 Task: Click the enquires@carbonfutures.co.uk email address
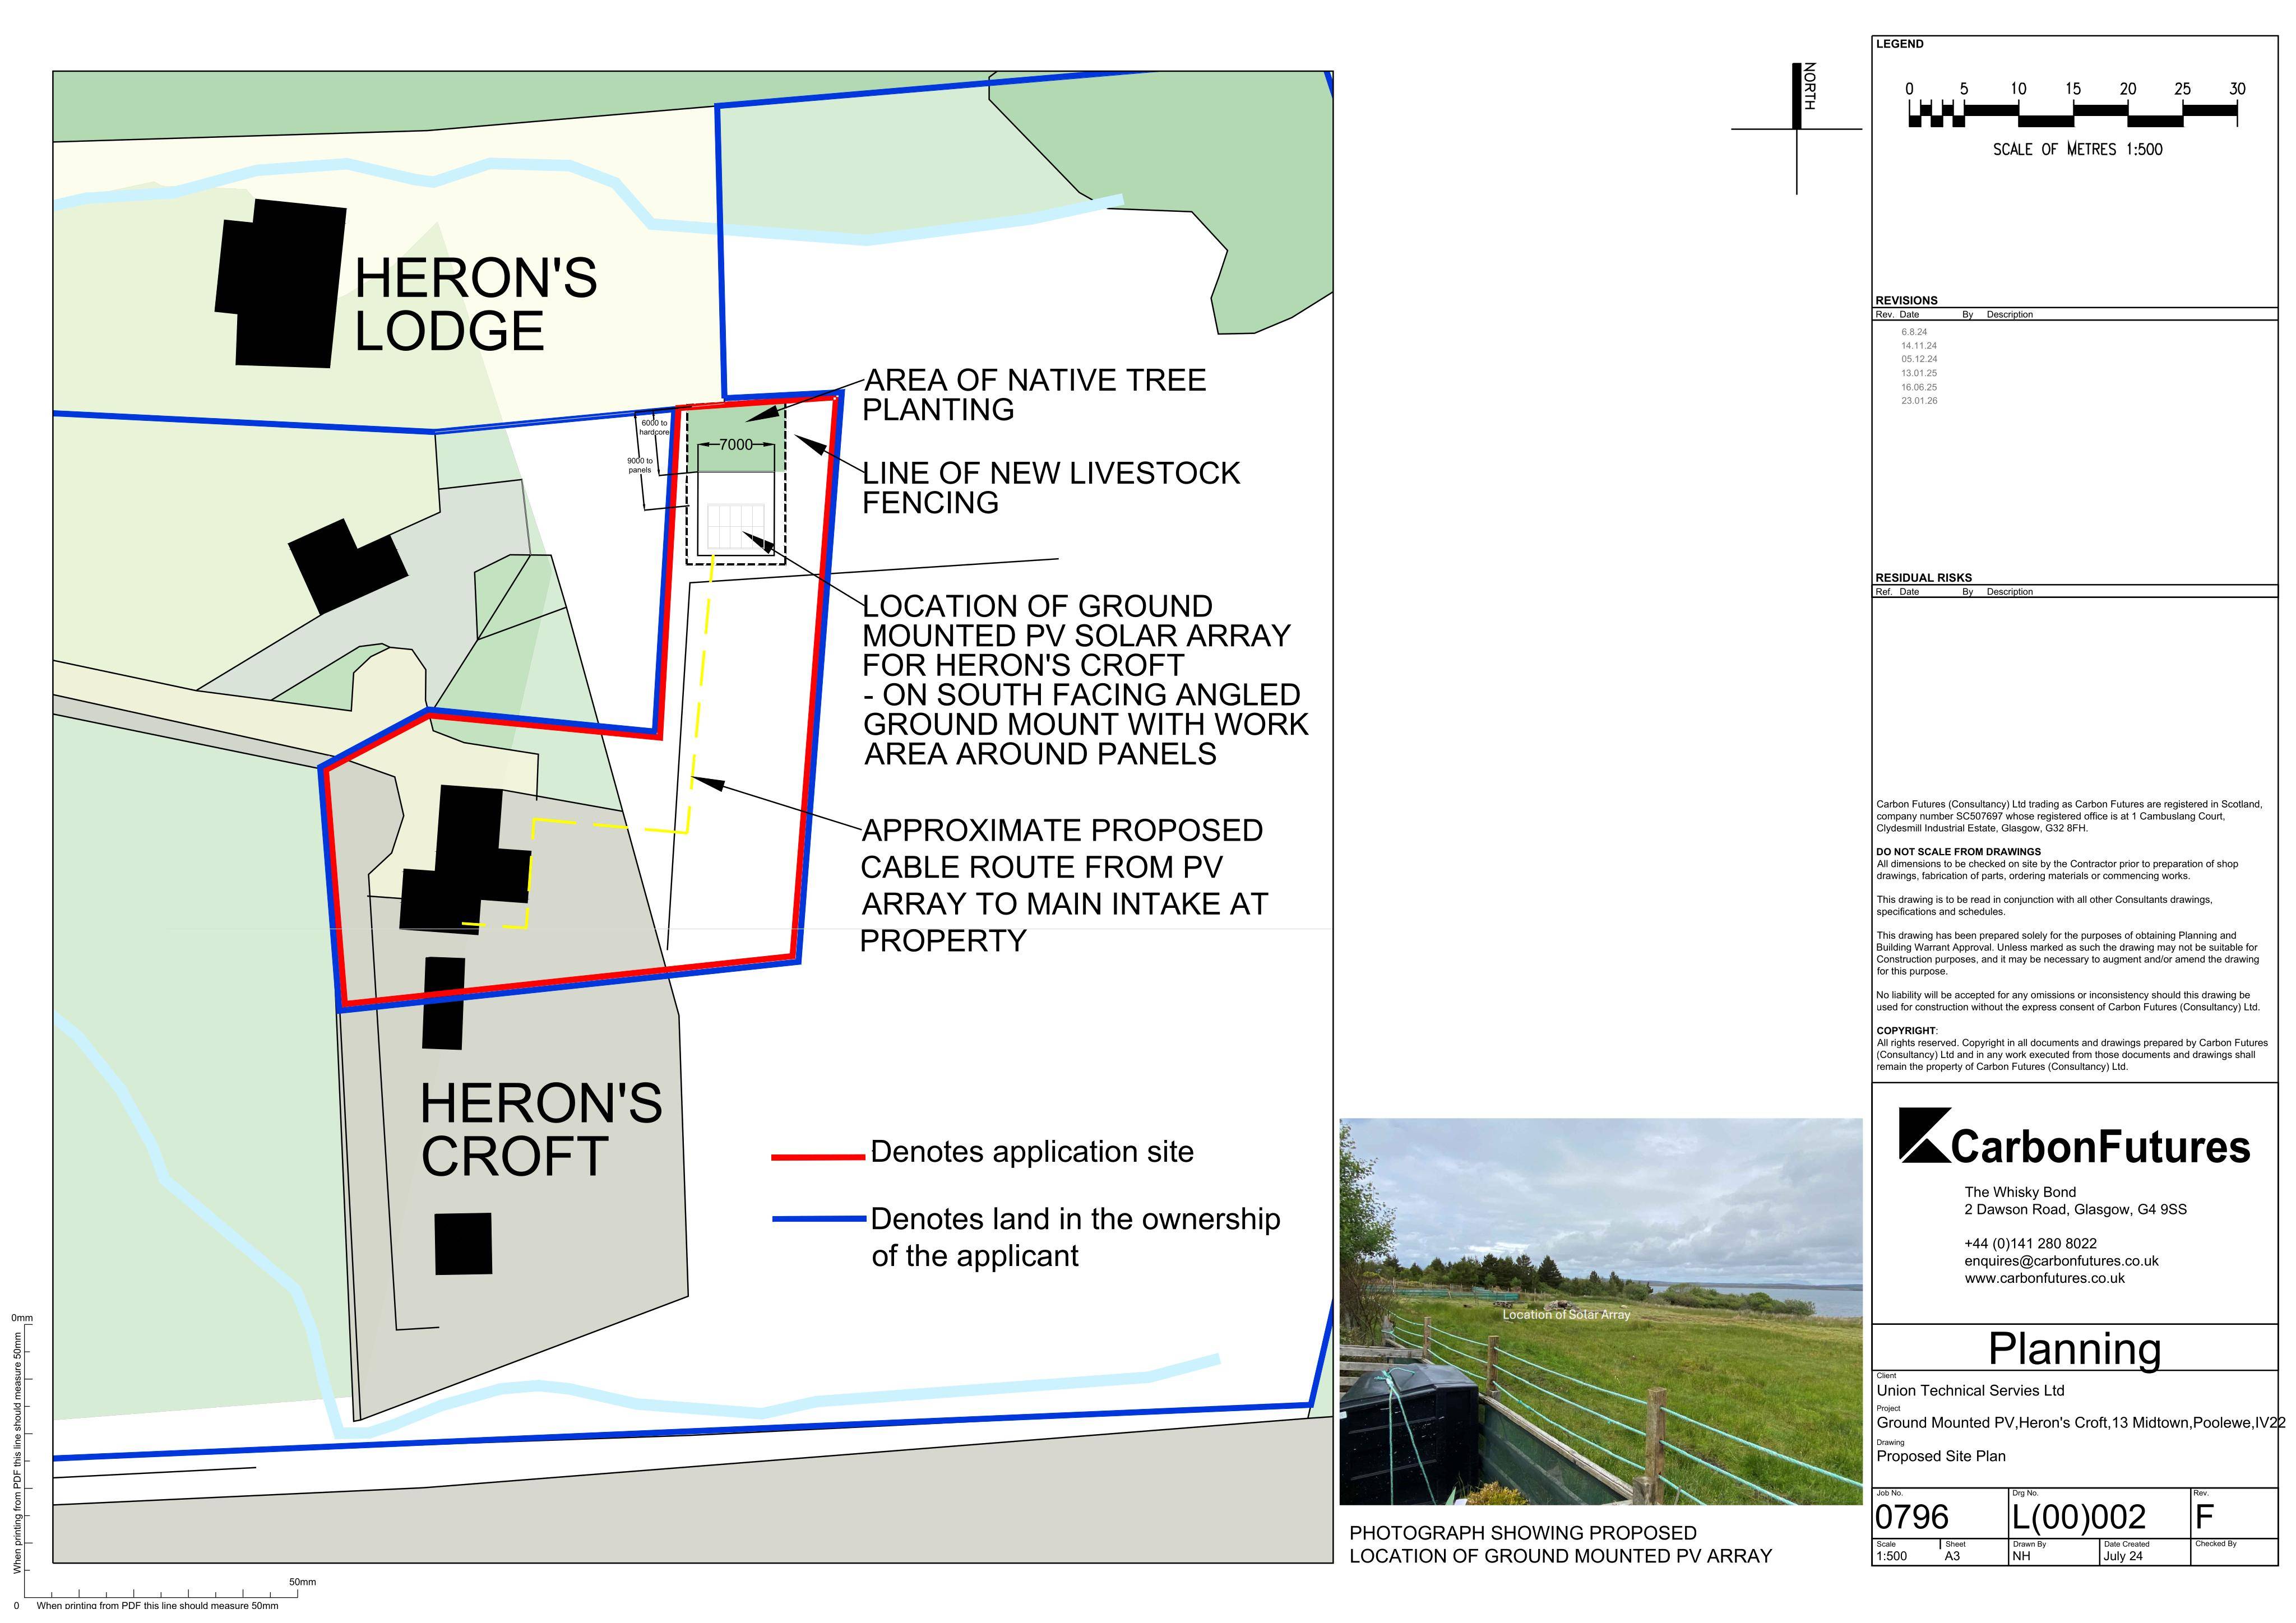2061,1261
